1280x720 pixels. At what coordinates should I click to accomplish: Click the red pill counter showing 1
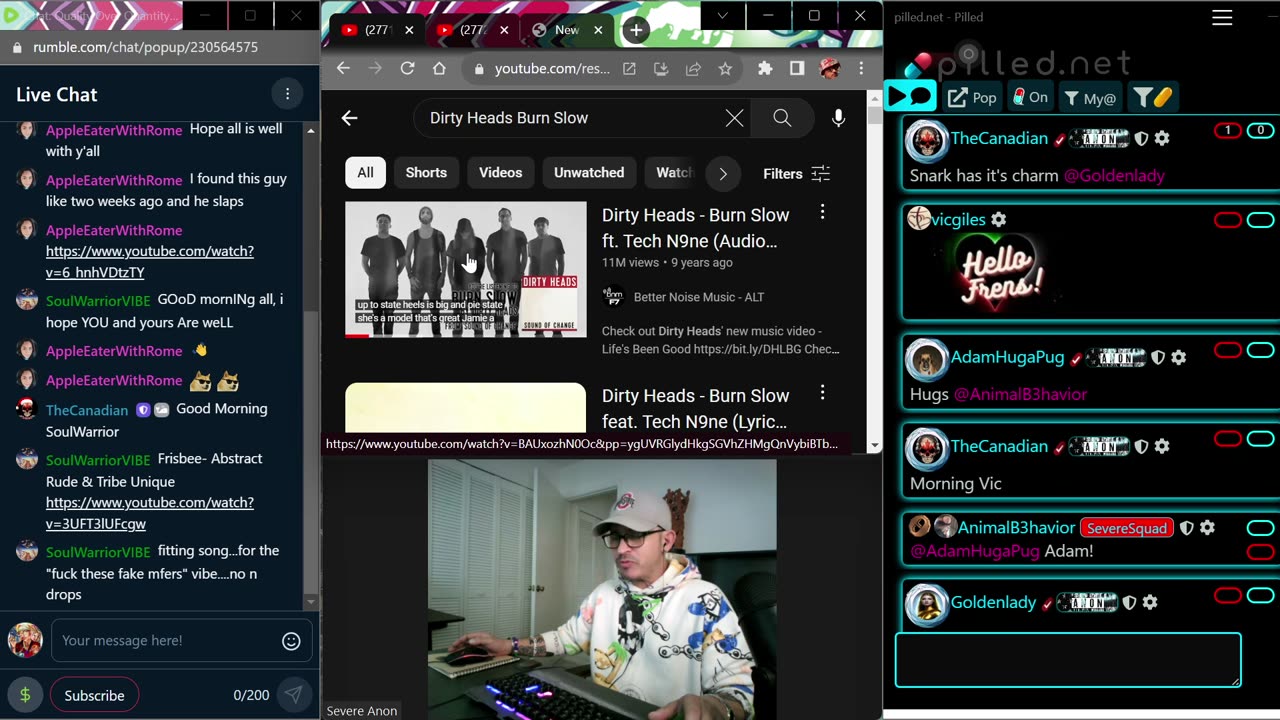tap(1227, 130)
